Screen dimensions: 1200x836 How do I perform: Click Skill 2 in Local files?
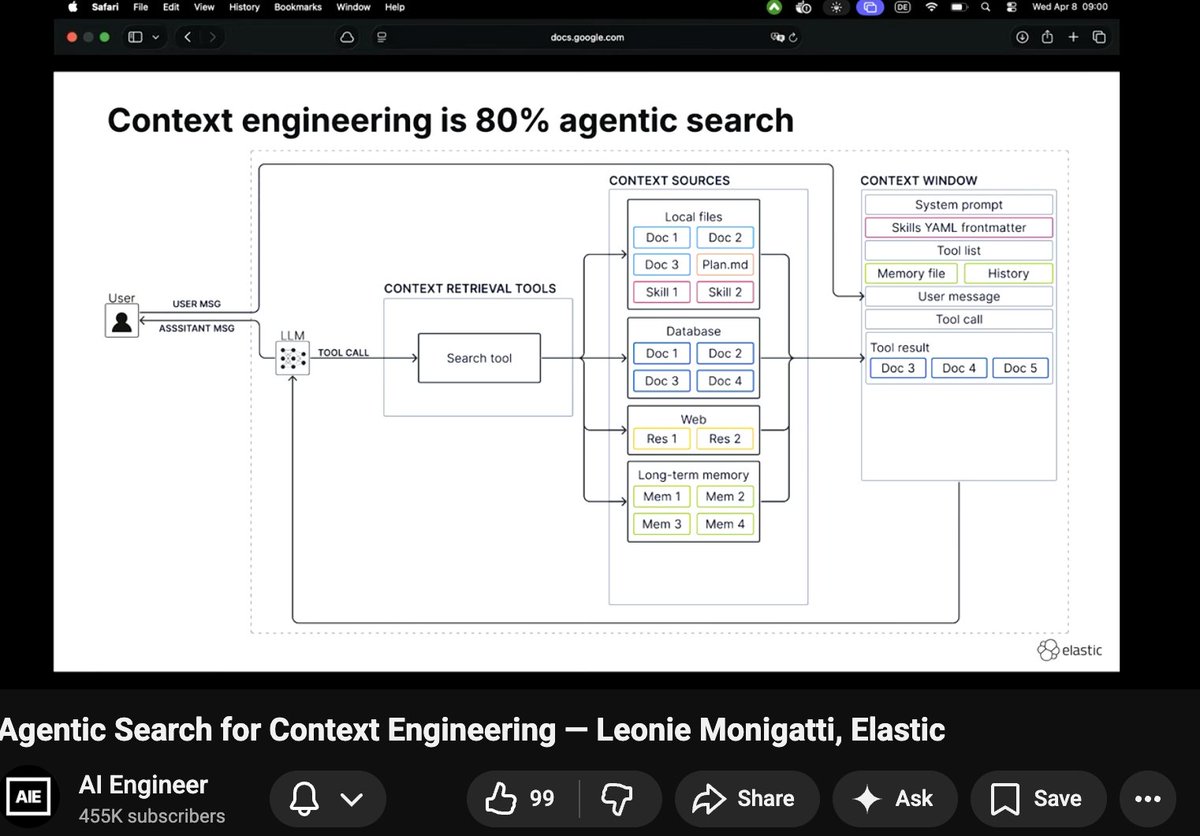[725, 292]
